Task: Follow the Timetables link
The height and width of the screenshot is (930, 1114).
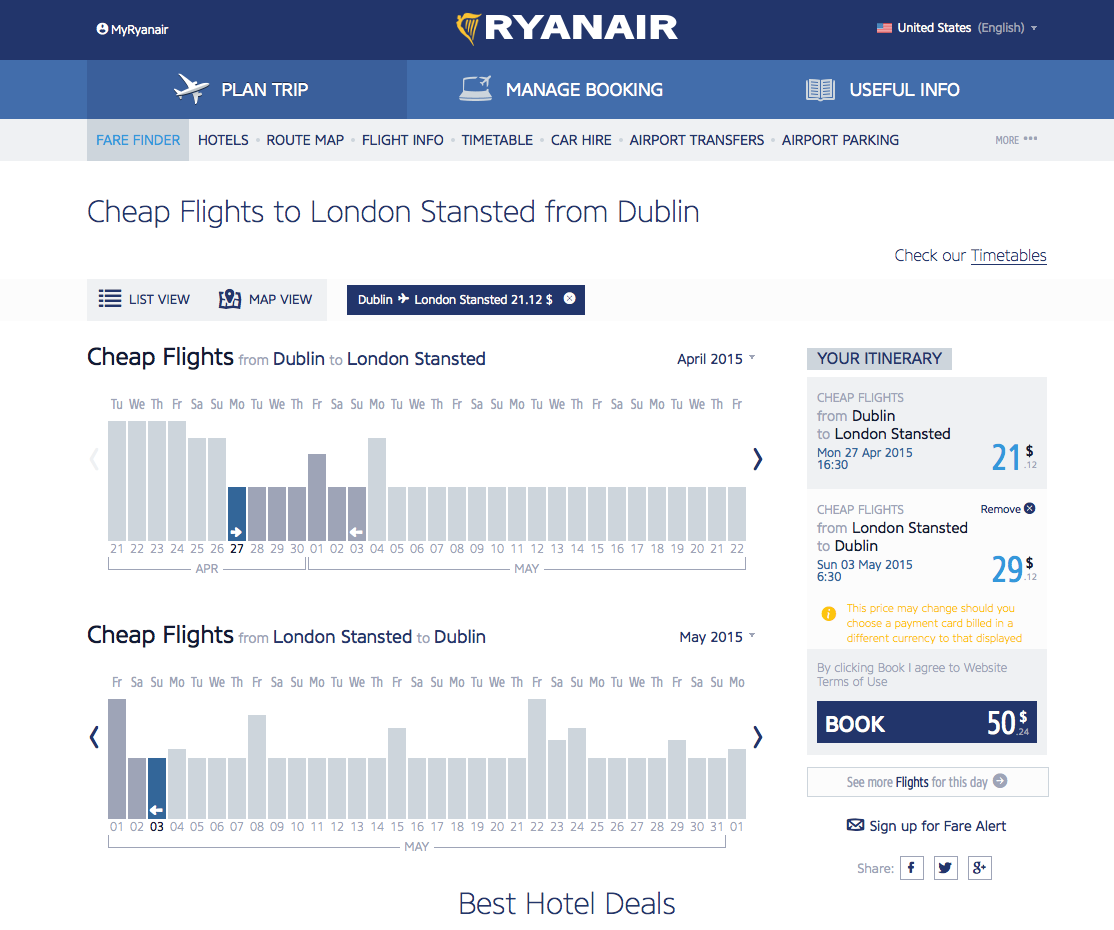Action: point(1008,256)
